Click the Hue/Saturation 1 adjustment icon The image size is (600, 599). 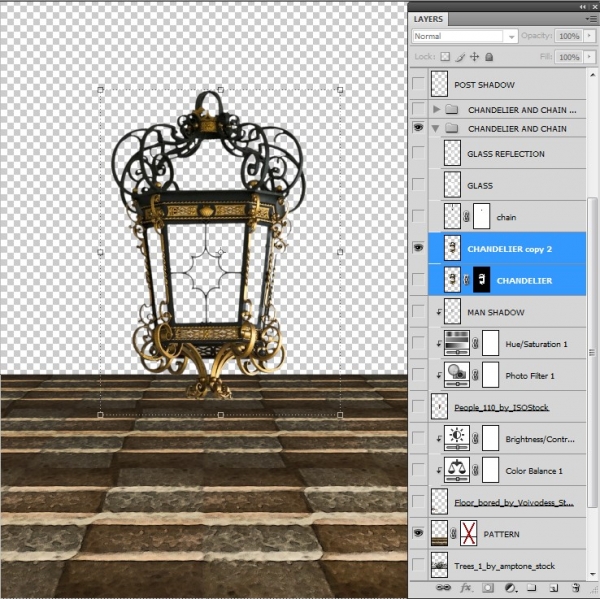click(x=457, y=343)
